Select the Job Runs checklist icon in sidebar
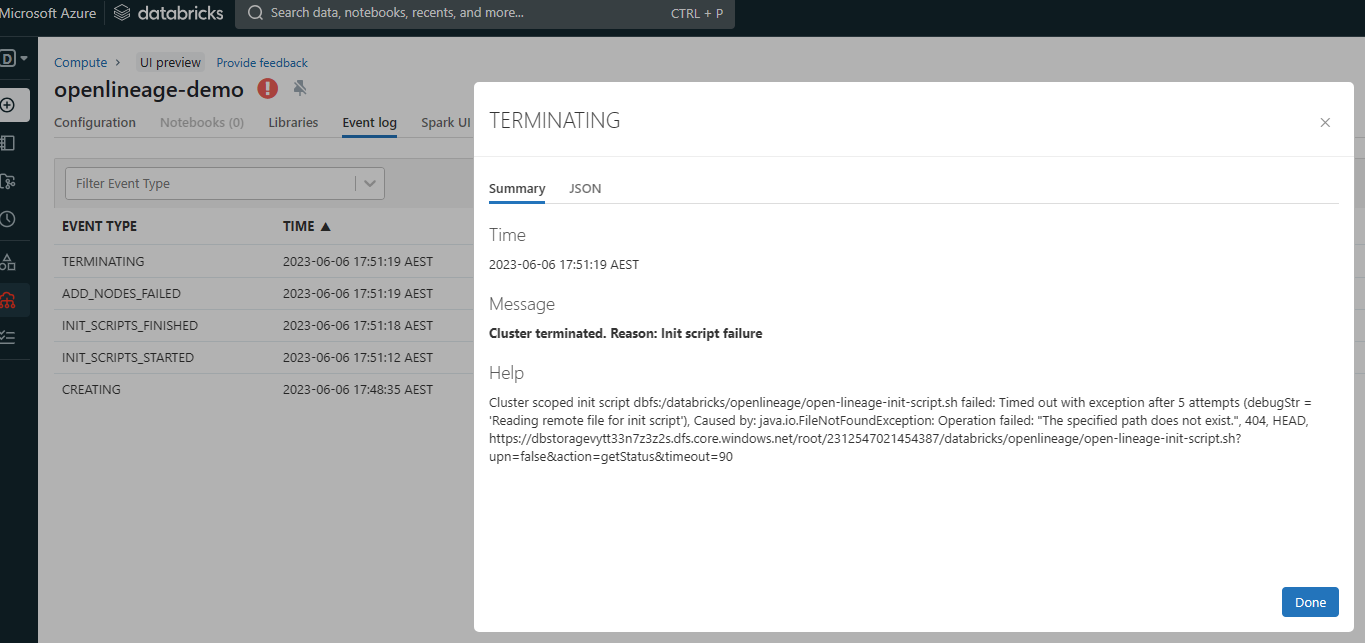Viewport: 1365px width, 643px height. click(15, 338)
